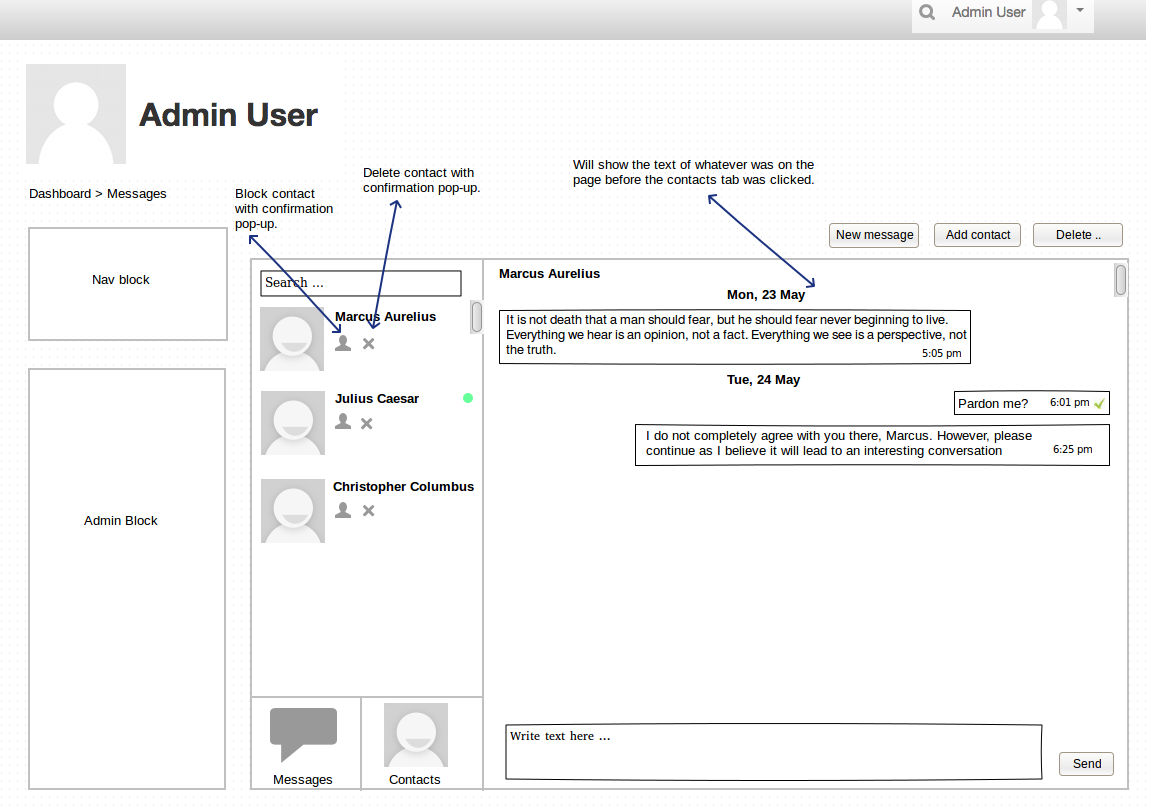The image size is (1151, 810).
Task: Click the Mon, 23 May date header
Action: [766, 294]
